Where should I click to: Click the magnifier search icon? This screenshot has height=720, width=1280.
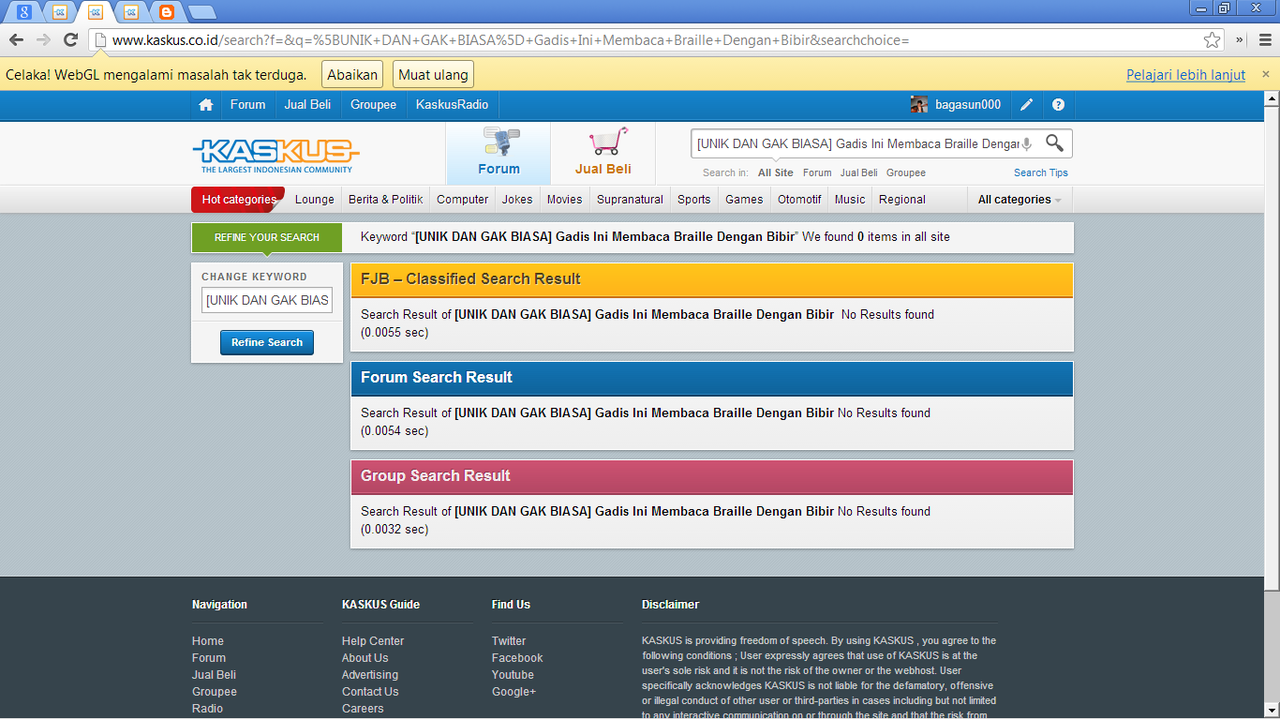tap(1054, 143)
